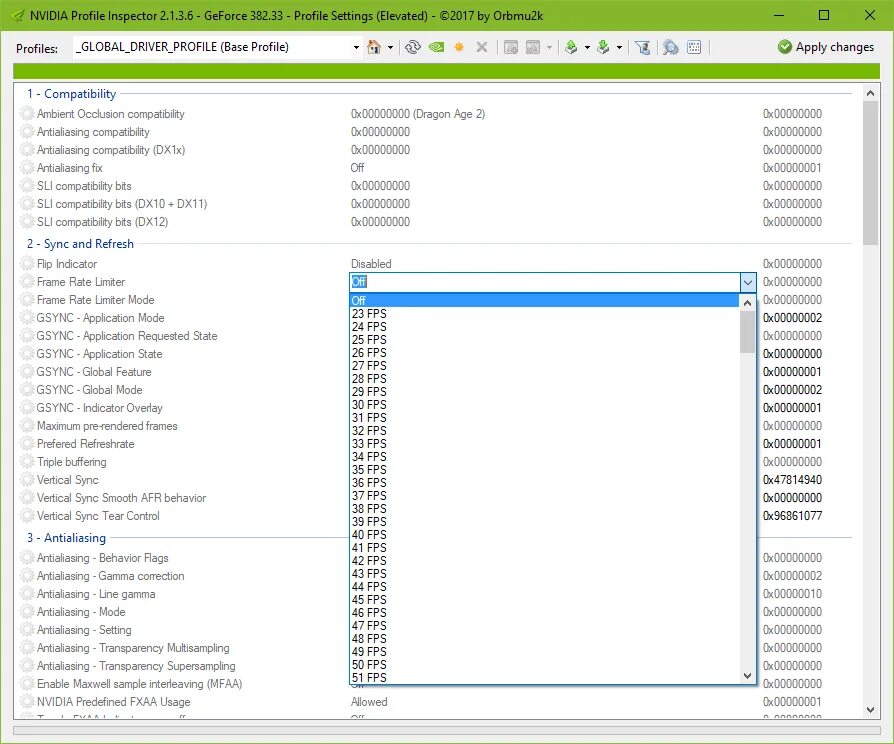Click the Frame Rate Limiter value field showing Off
The height and width of the screenshot is (744, 894).
click(x=544, y=282)
